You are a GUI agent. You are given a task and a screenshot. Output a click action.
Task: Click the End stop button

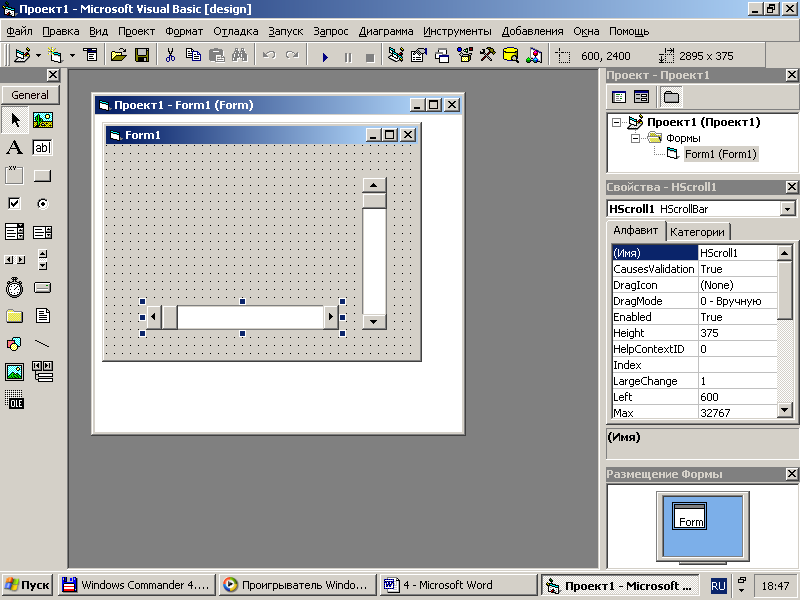(x=370, y=56)
